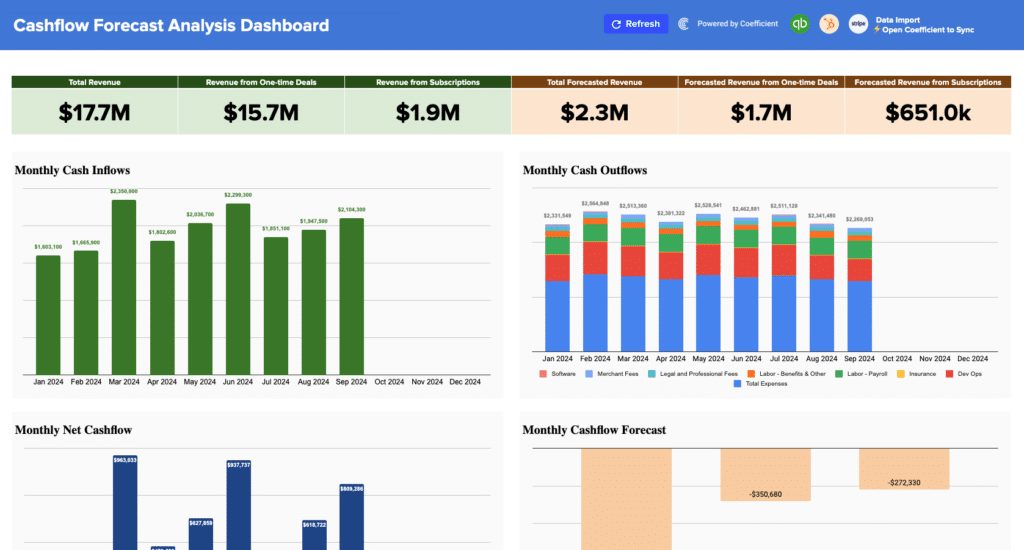Click the $1,603,100 inflow data label

[48, 247]
